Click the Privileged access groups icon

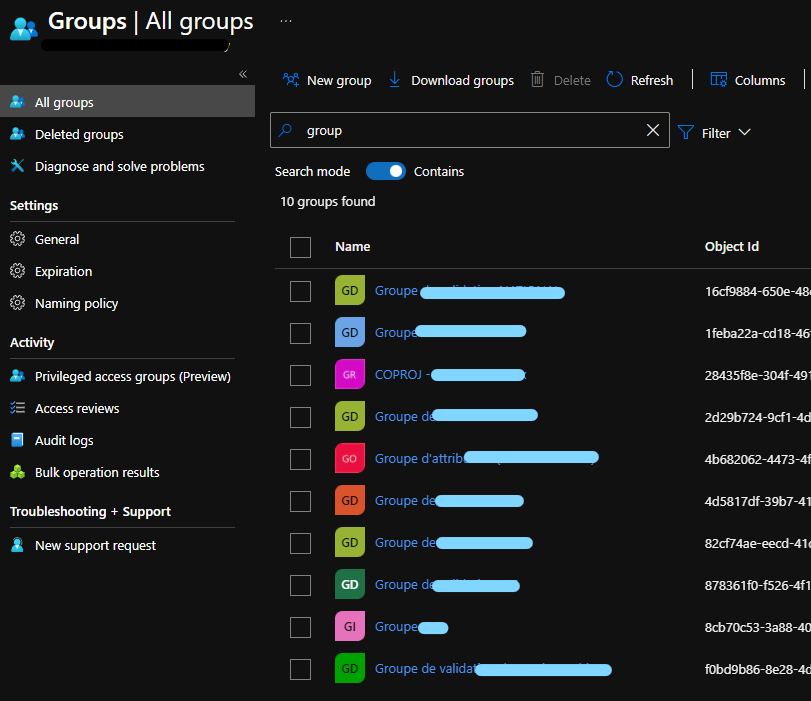18,376
